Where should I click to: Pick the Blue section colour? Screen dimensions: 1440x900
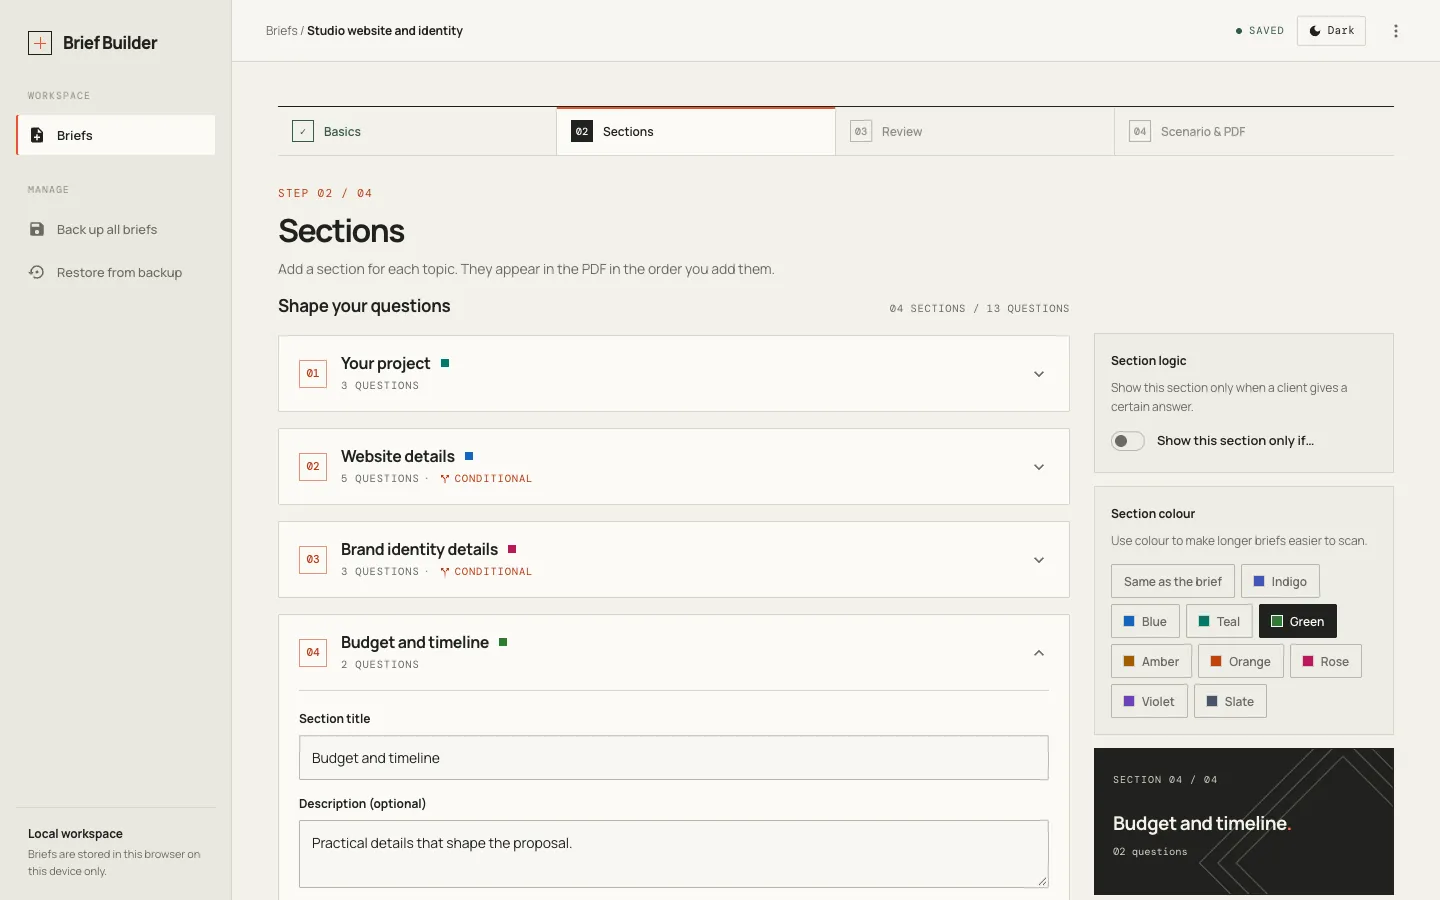tap(1145, 621)
